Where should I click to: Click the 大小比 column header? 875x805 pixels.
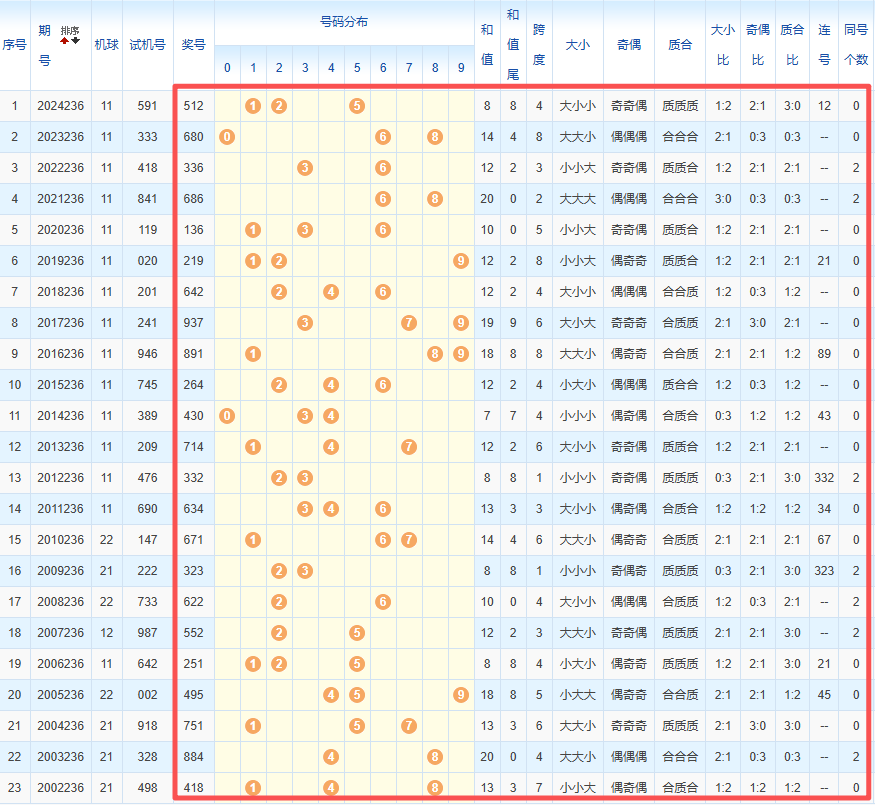pos(723,45)
